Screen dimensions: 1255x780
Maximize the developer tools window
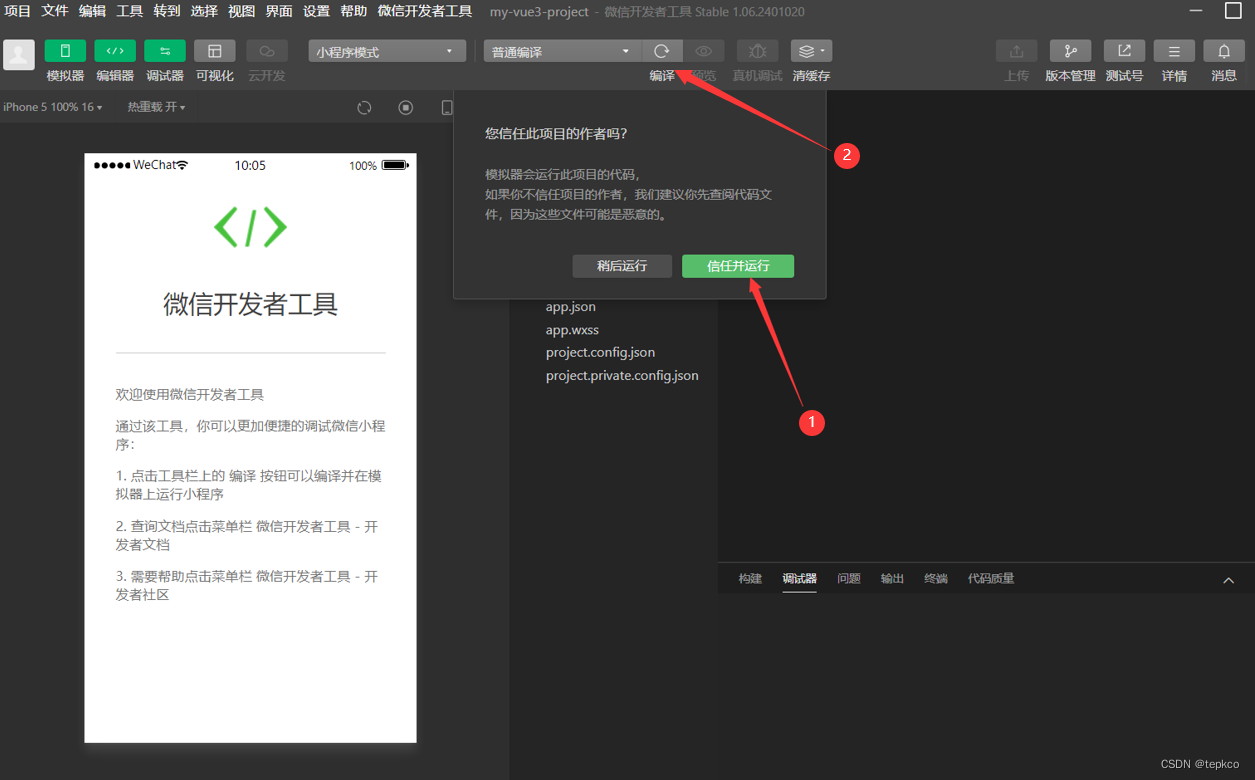coord(1233,11)
